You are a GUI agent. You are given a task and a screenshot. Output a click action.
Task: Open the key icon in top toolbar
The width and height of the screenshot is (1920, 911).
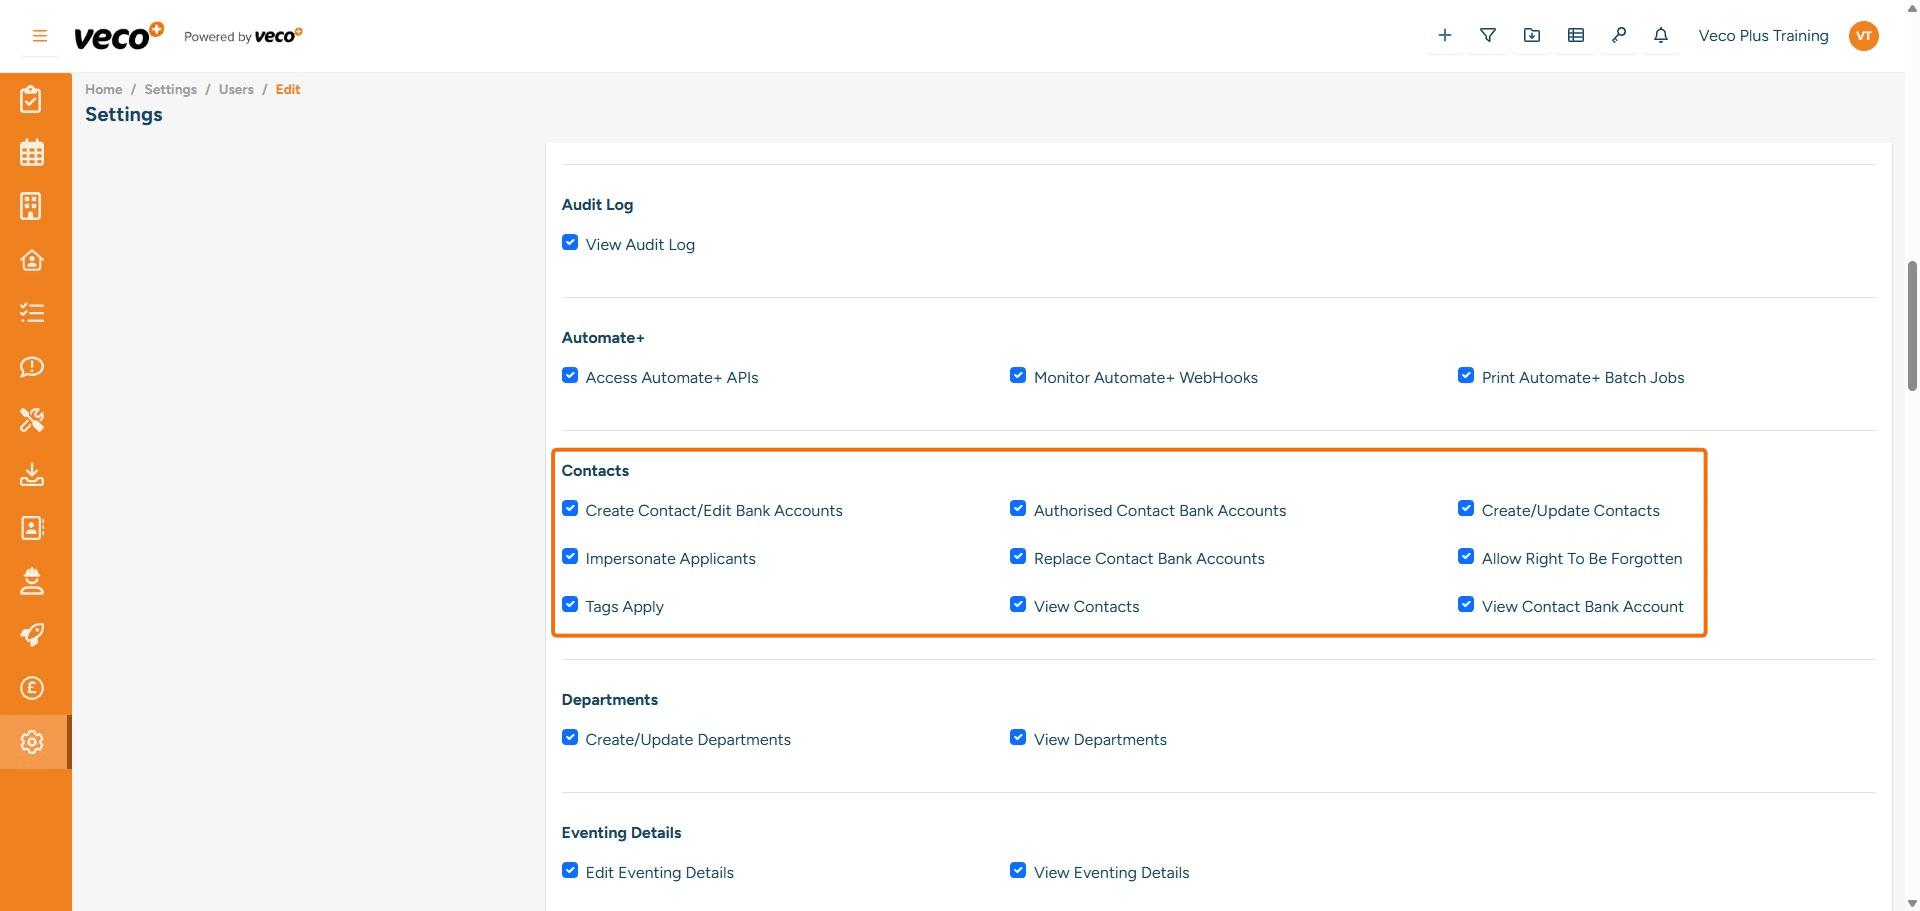click(x=1619, y=36)
